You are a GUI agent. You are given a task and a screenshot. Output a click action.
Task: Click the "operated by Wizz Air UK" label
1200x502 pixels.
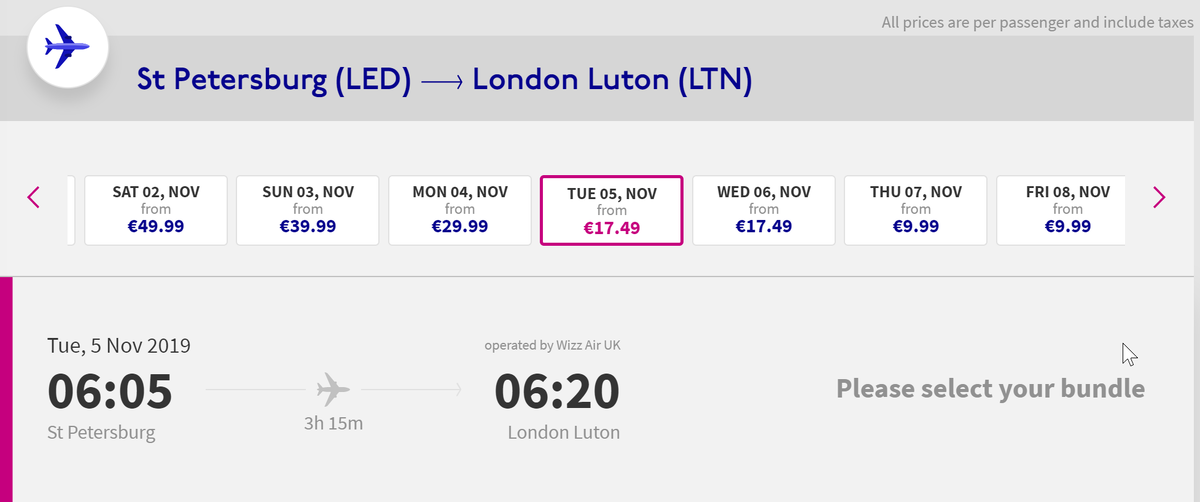(x=559, y=346)
